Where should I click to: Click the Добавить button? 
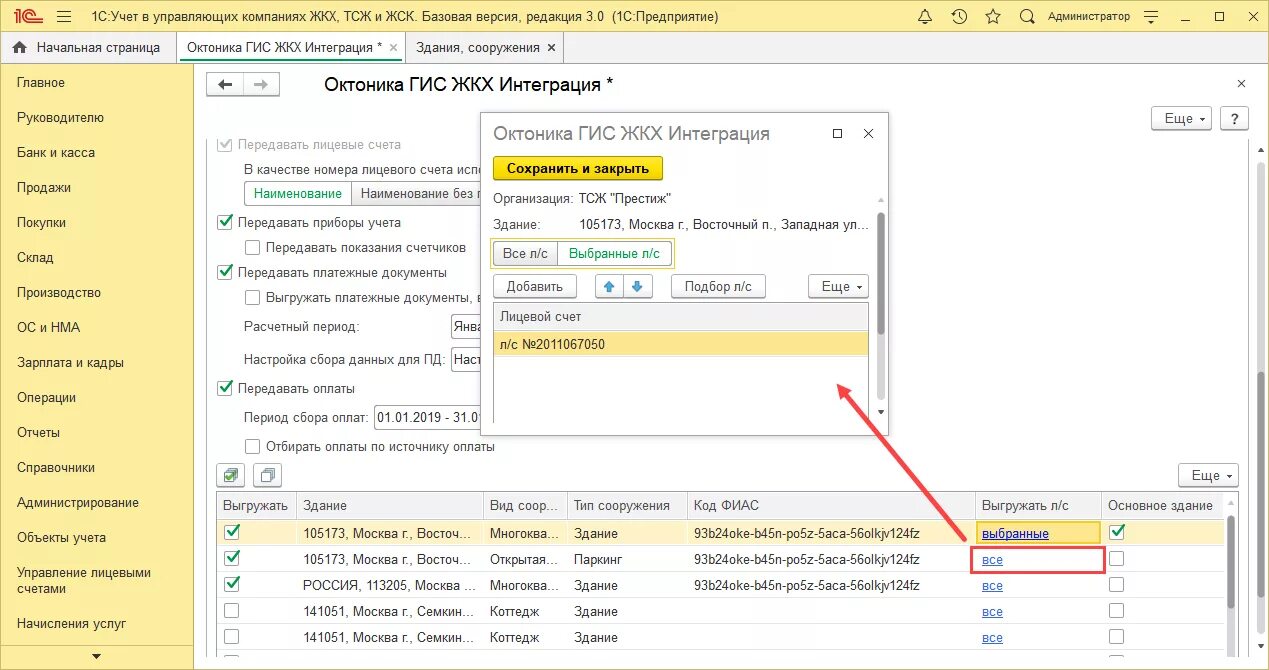[535, 286]
